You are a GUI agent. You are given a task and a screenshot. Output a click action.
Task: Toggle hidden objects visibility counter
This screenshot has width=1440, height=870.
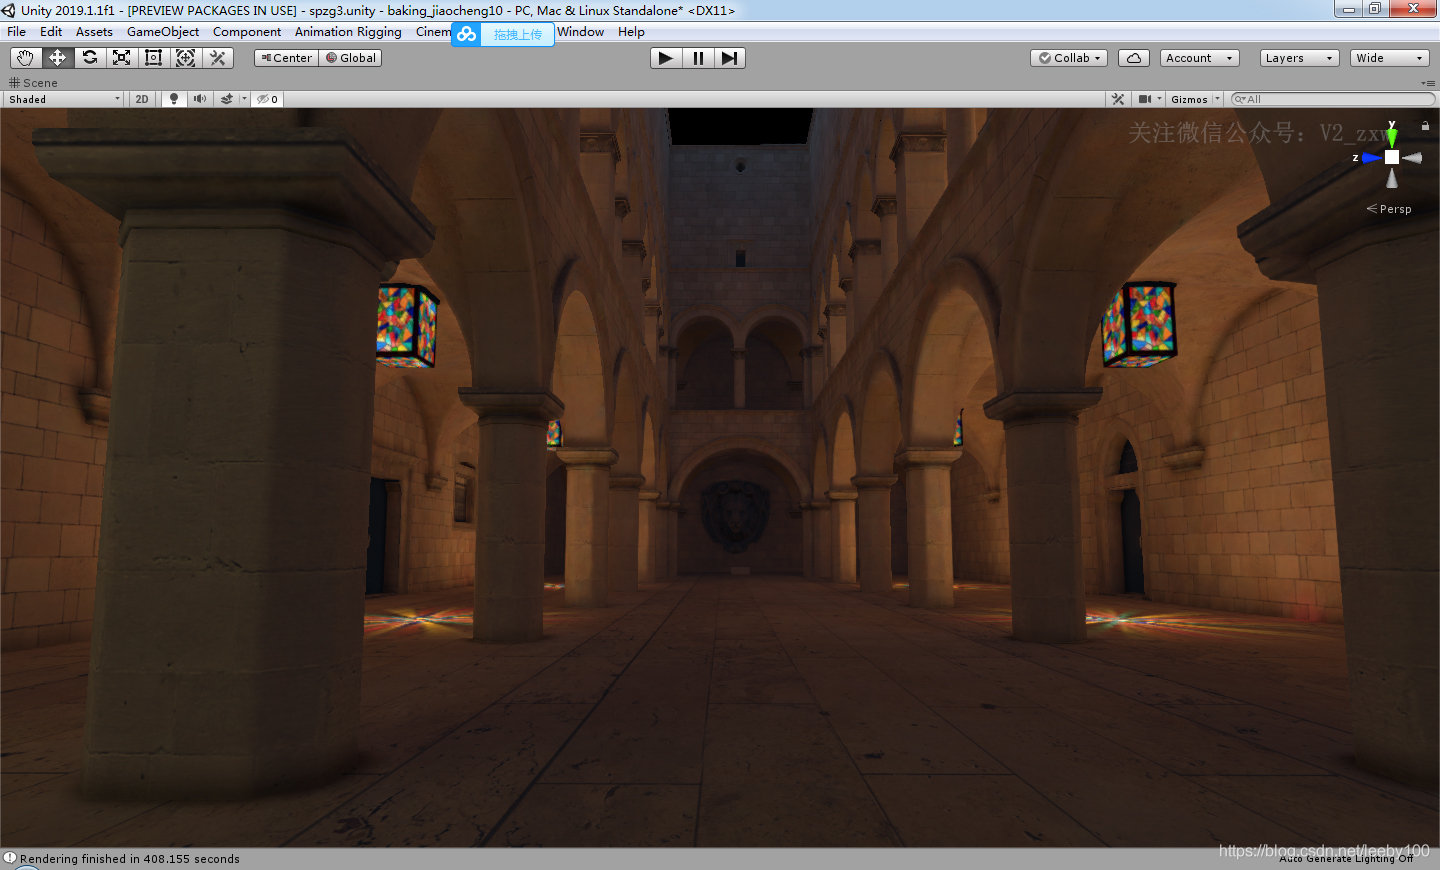(x=268, y=99)
